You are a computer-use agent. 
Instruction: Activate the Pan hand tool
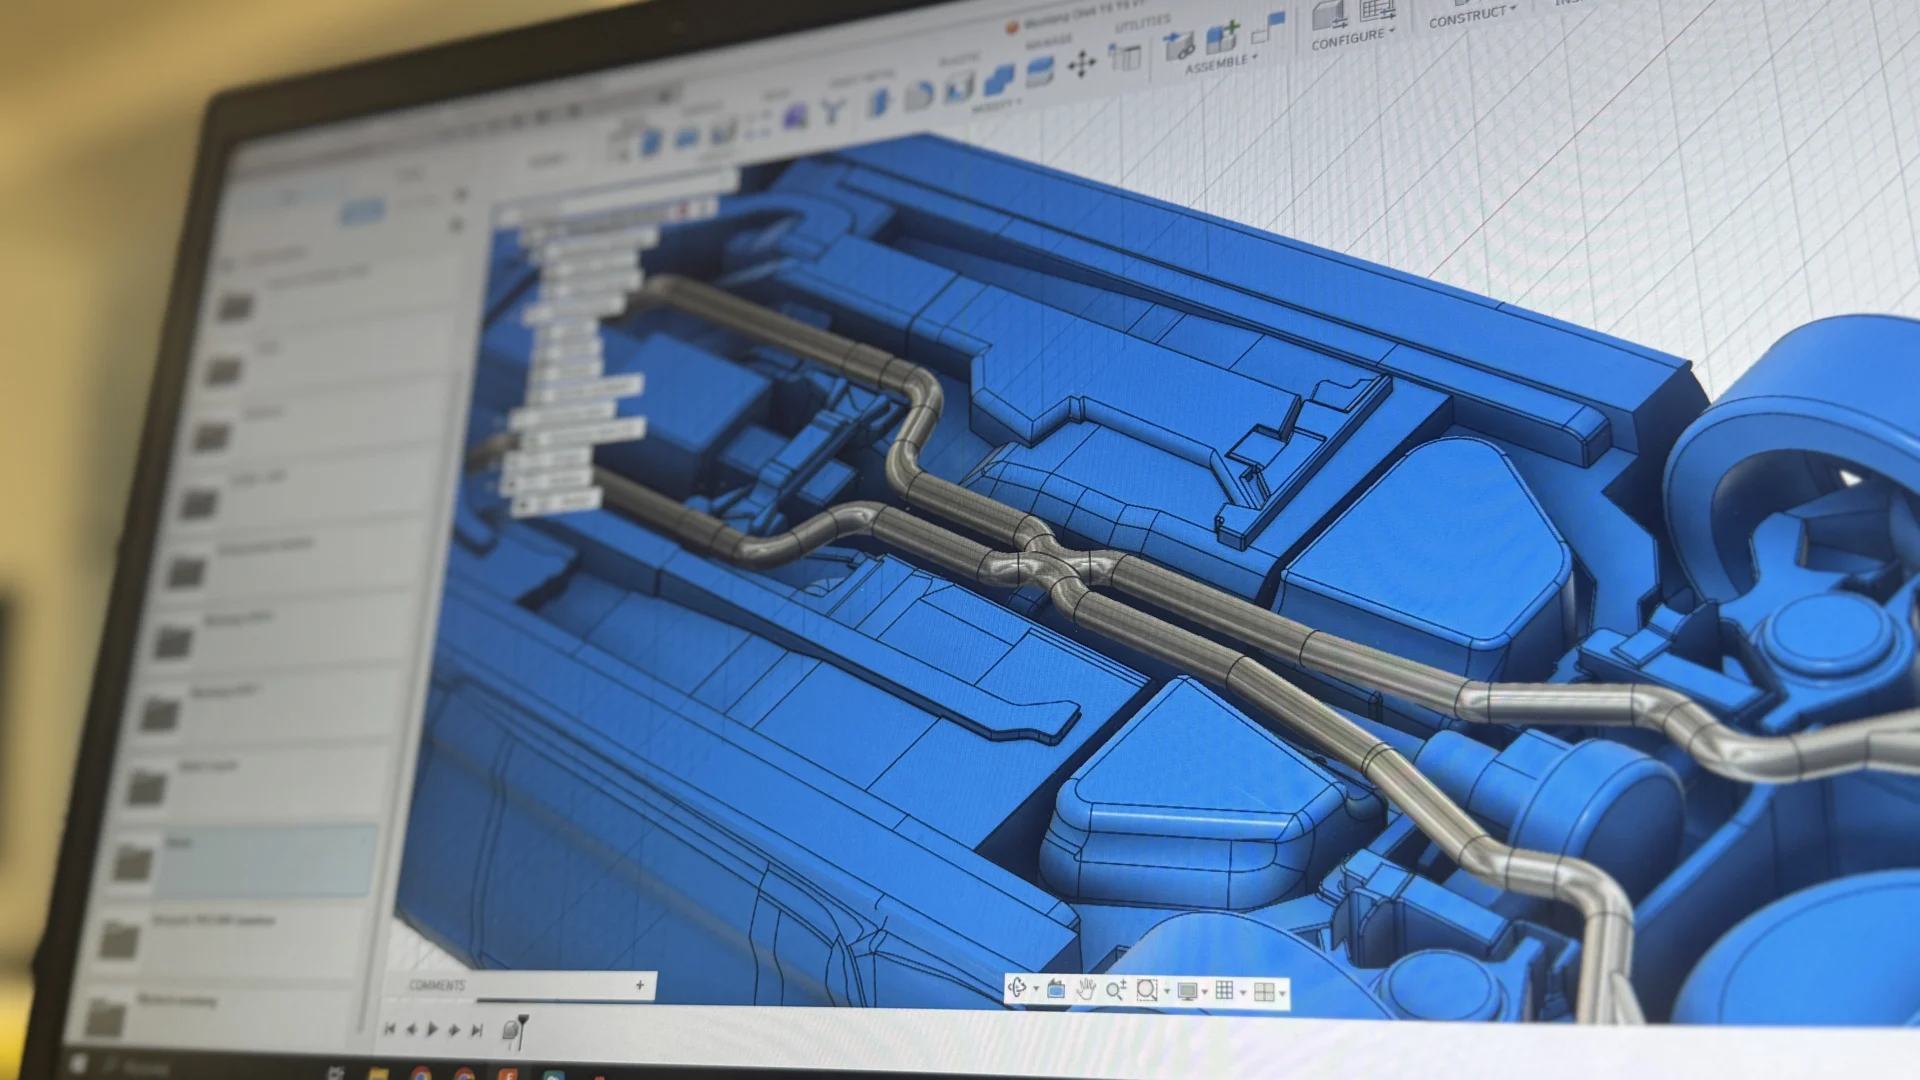point(1086,989)
